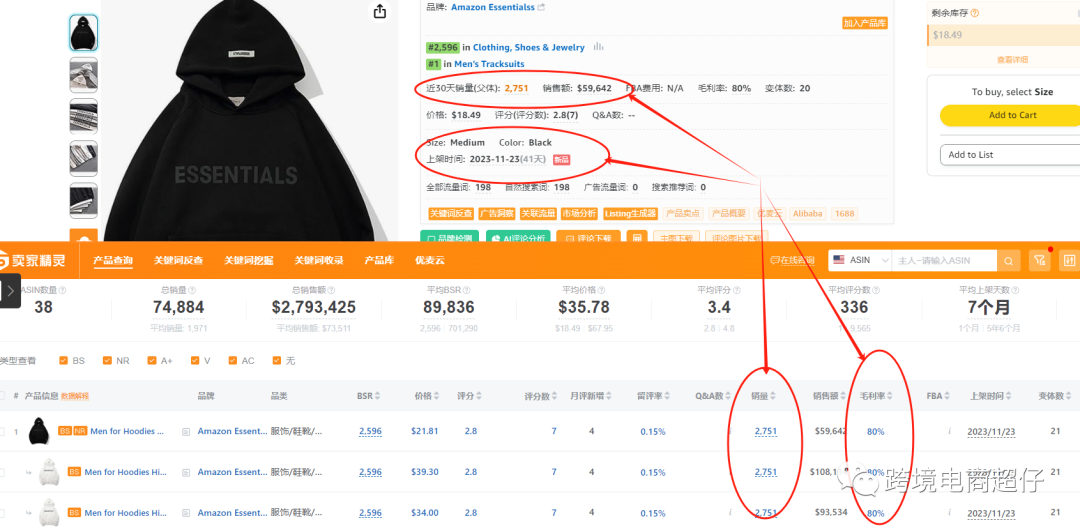Screen dimensions: 1080x528
Task: Click the bar chart icon next to Clothing rank
Action: [x=599, y=47]
